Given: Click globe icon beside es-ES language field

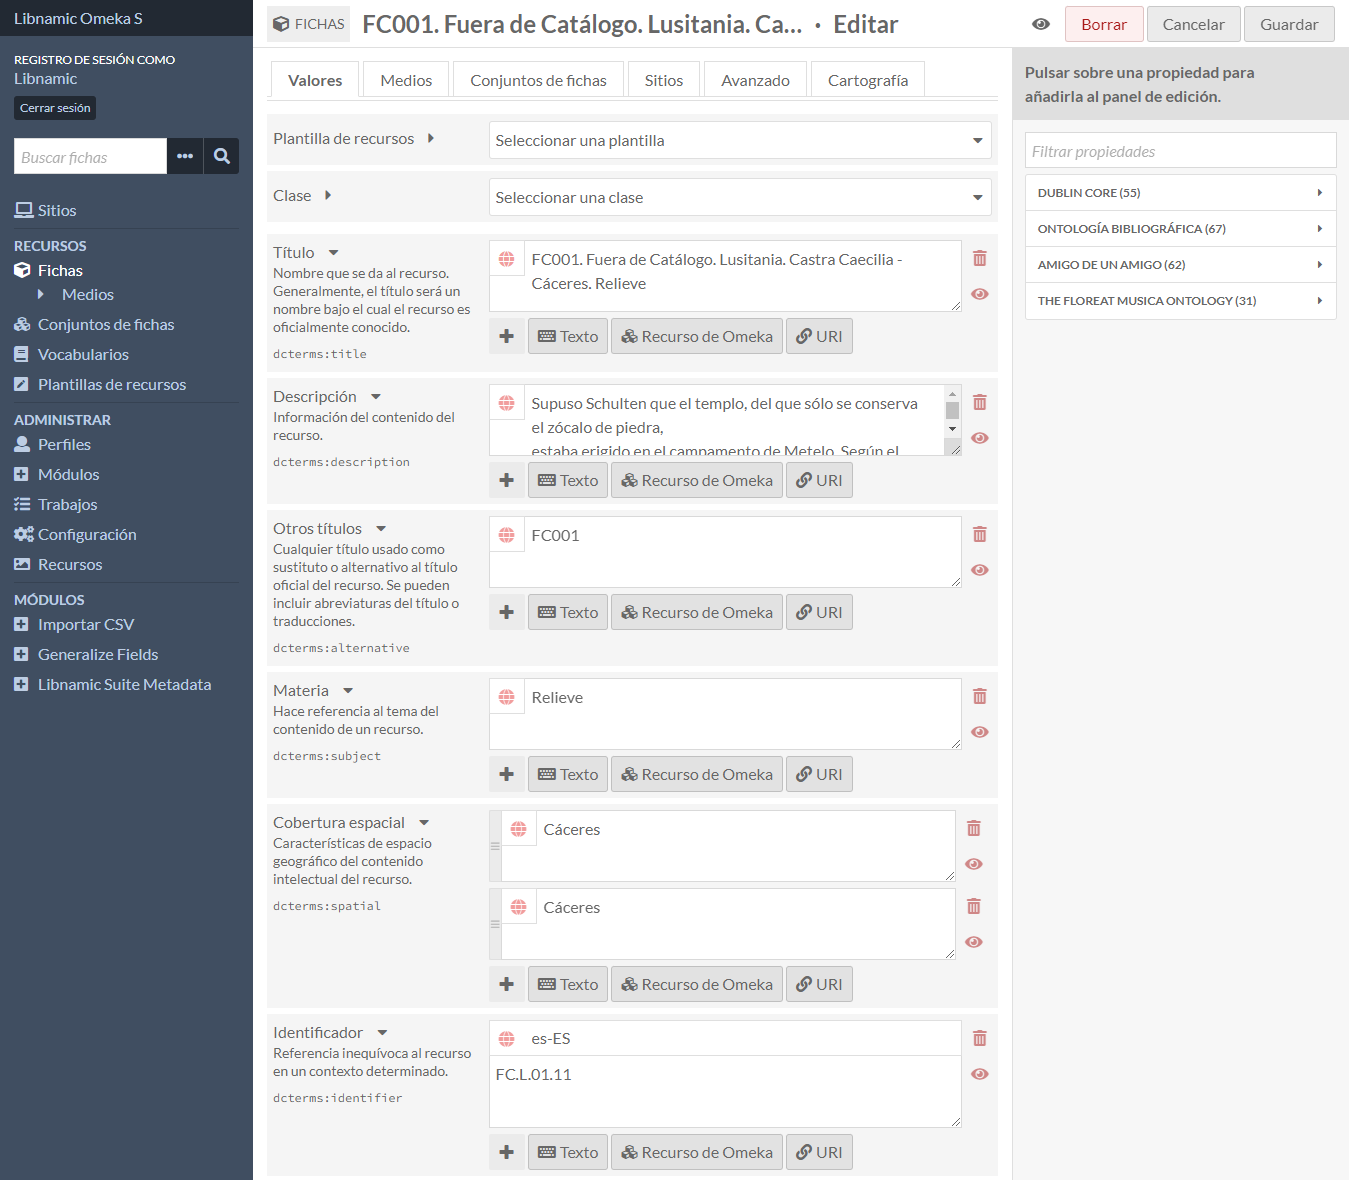Looking at the screenshot, I should click(507, 1039).
